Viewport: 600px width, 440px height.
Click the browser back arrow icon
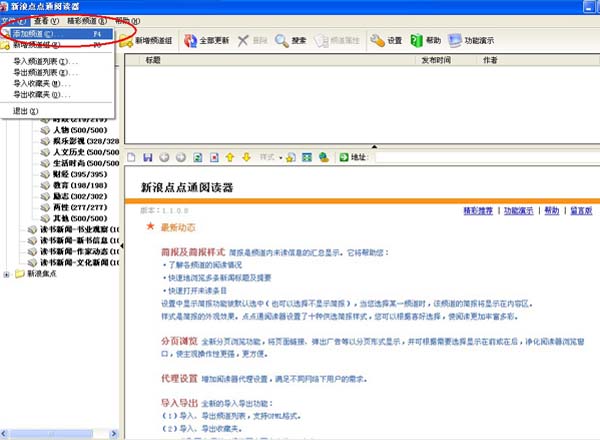[165, 157]
